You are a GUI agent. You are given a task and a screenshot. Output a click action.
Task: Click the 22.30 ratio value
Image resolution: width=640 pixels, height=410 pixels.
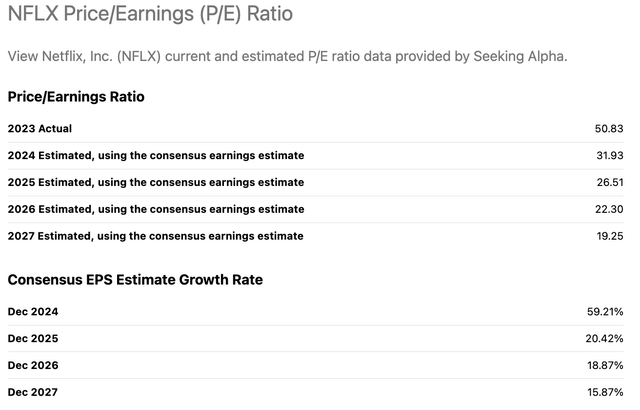609,209
